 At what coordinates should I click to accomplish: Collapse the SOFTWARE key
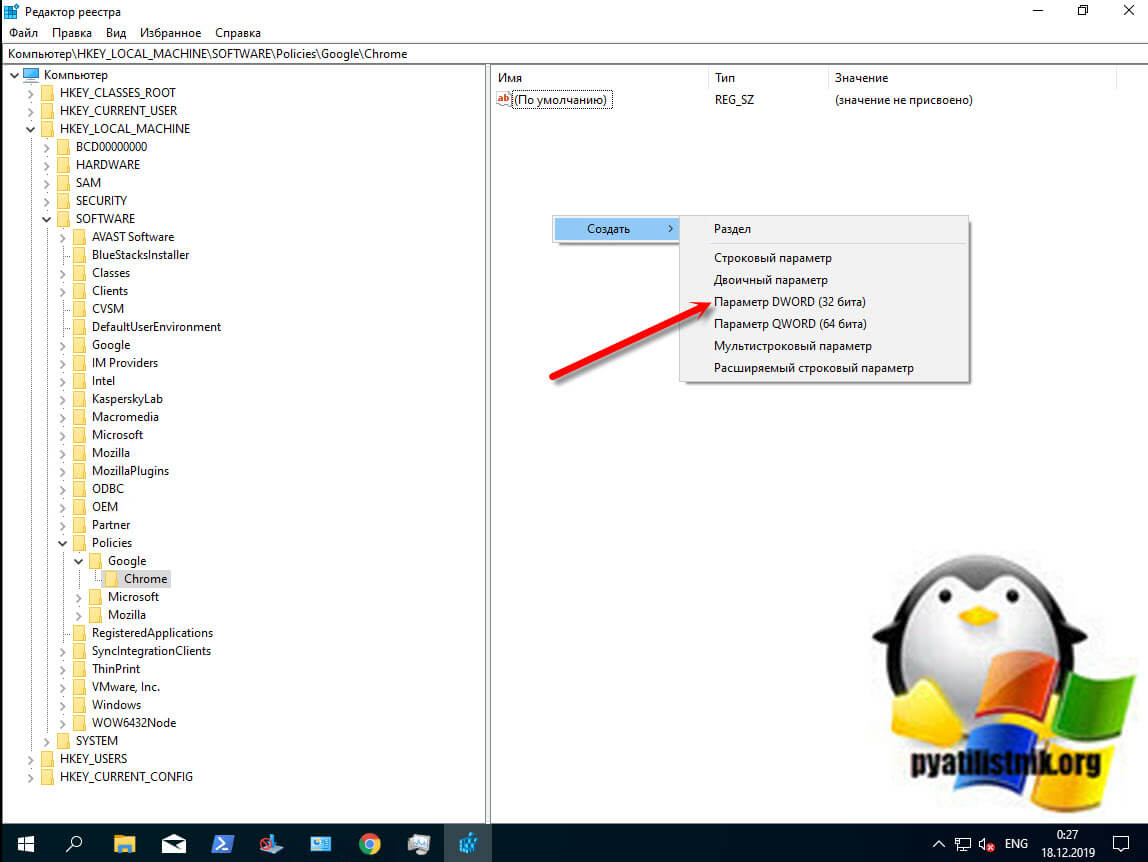click(47, 219)
